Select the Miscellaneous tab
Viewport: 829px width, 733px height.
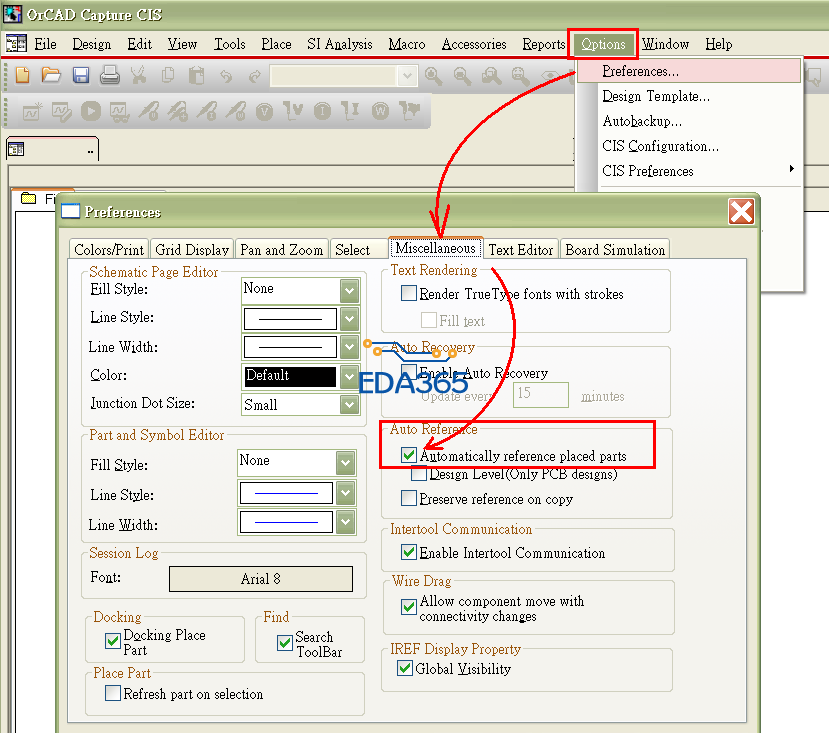point(435,248)
